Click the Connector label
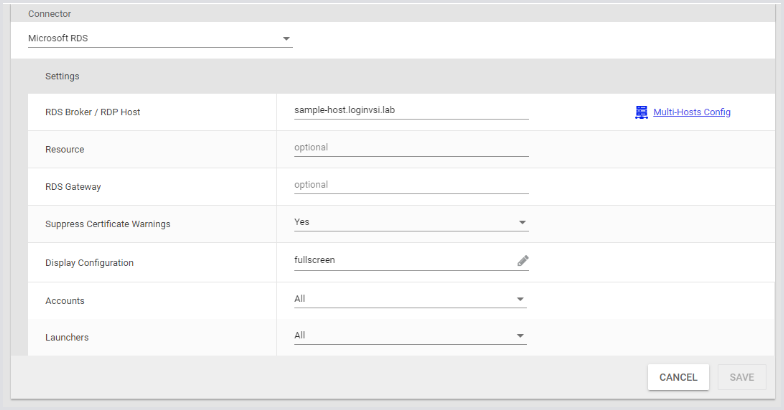The image size is (784, 410). [49, 14]
